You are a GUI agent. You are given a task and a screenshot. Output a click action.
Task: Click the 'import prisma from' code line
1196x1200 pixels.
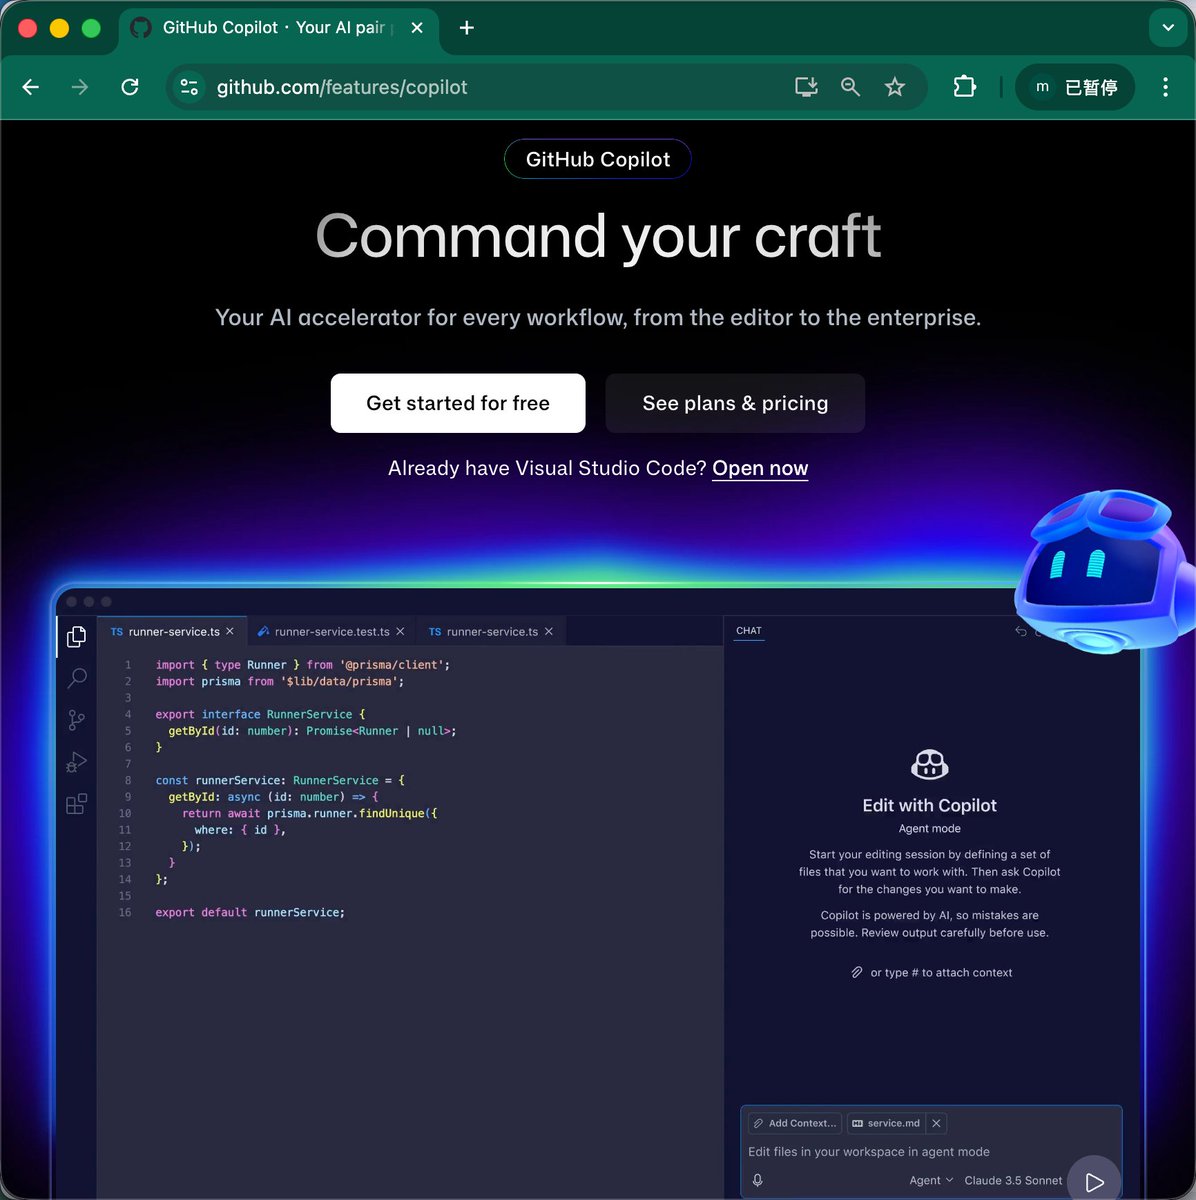point(280,681)
